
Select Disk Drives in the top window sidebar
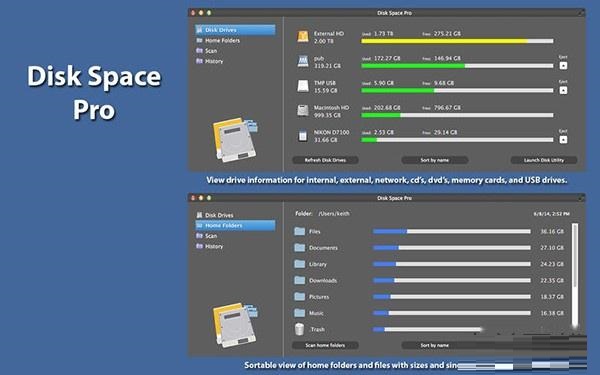tap(235, 30)
